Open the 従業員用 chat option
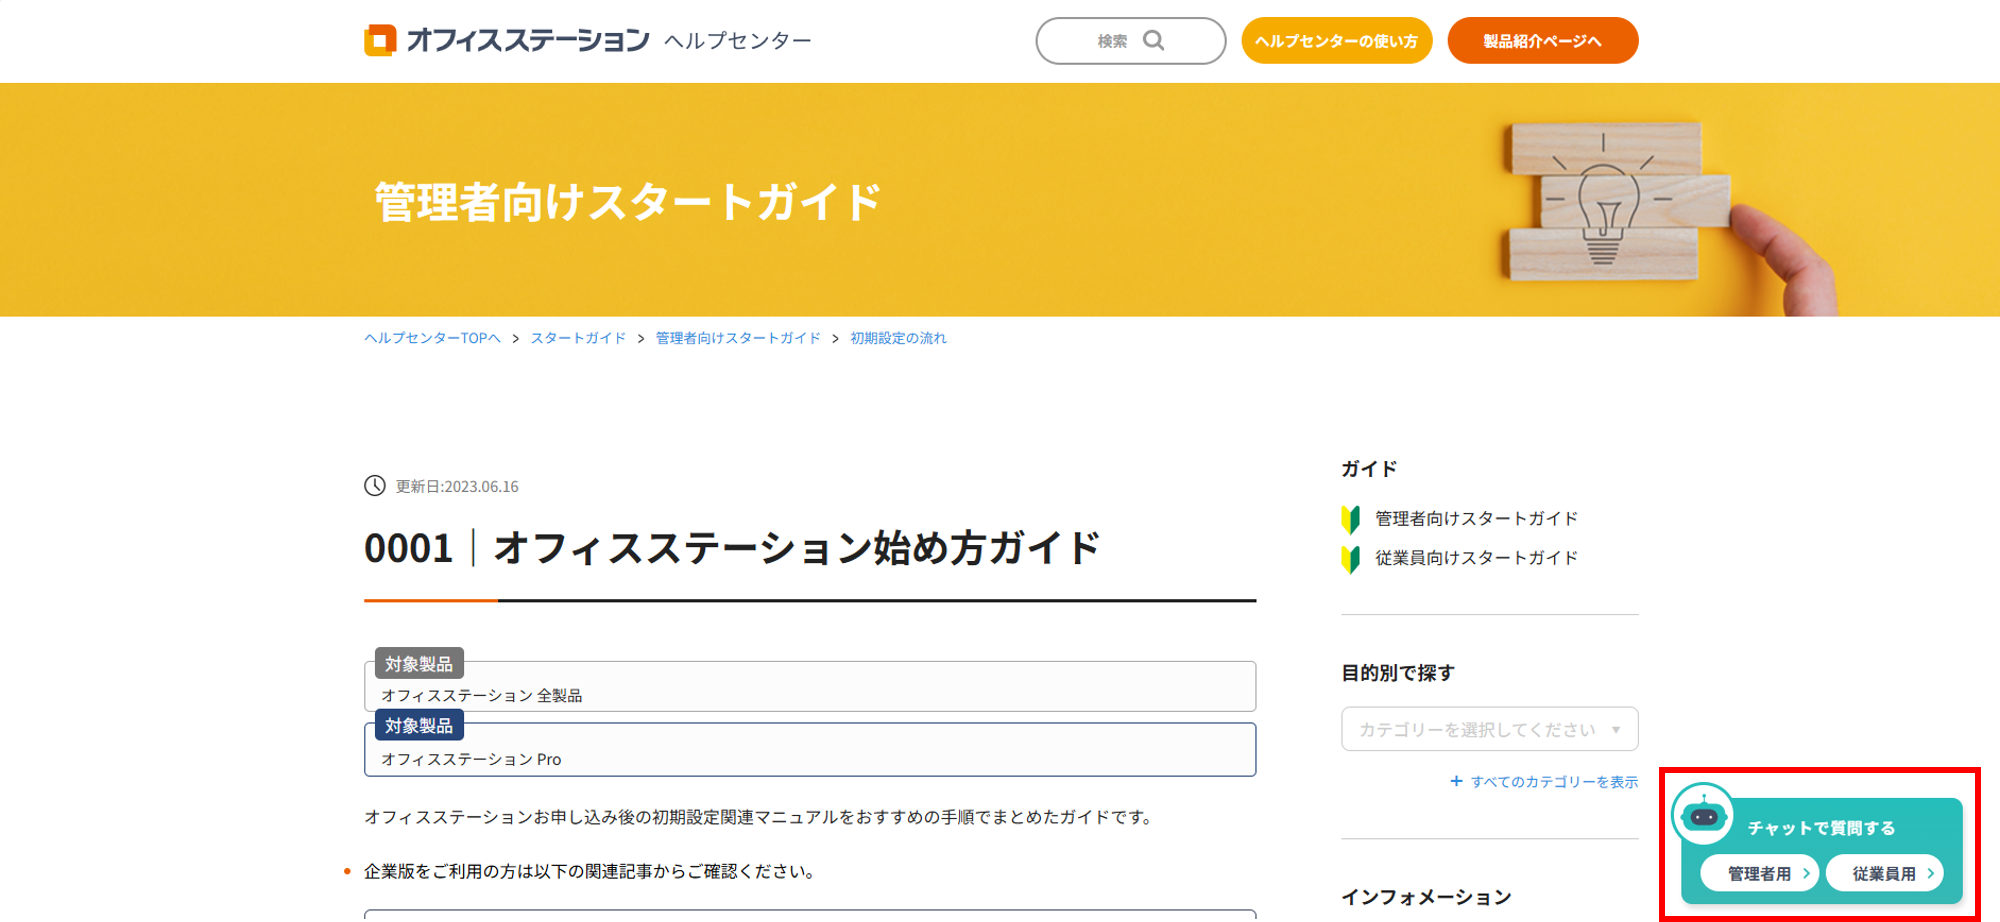 (1885, 873)
